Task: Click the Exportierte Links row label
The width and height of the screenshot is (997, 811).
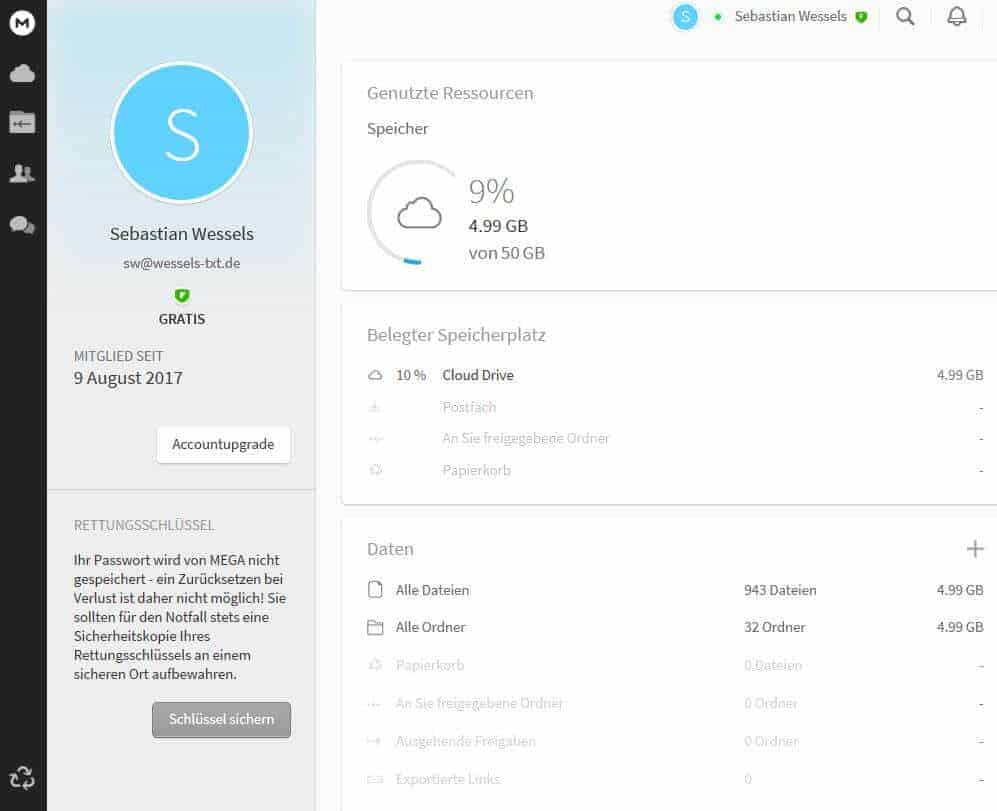Action: coord(448,779)
